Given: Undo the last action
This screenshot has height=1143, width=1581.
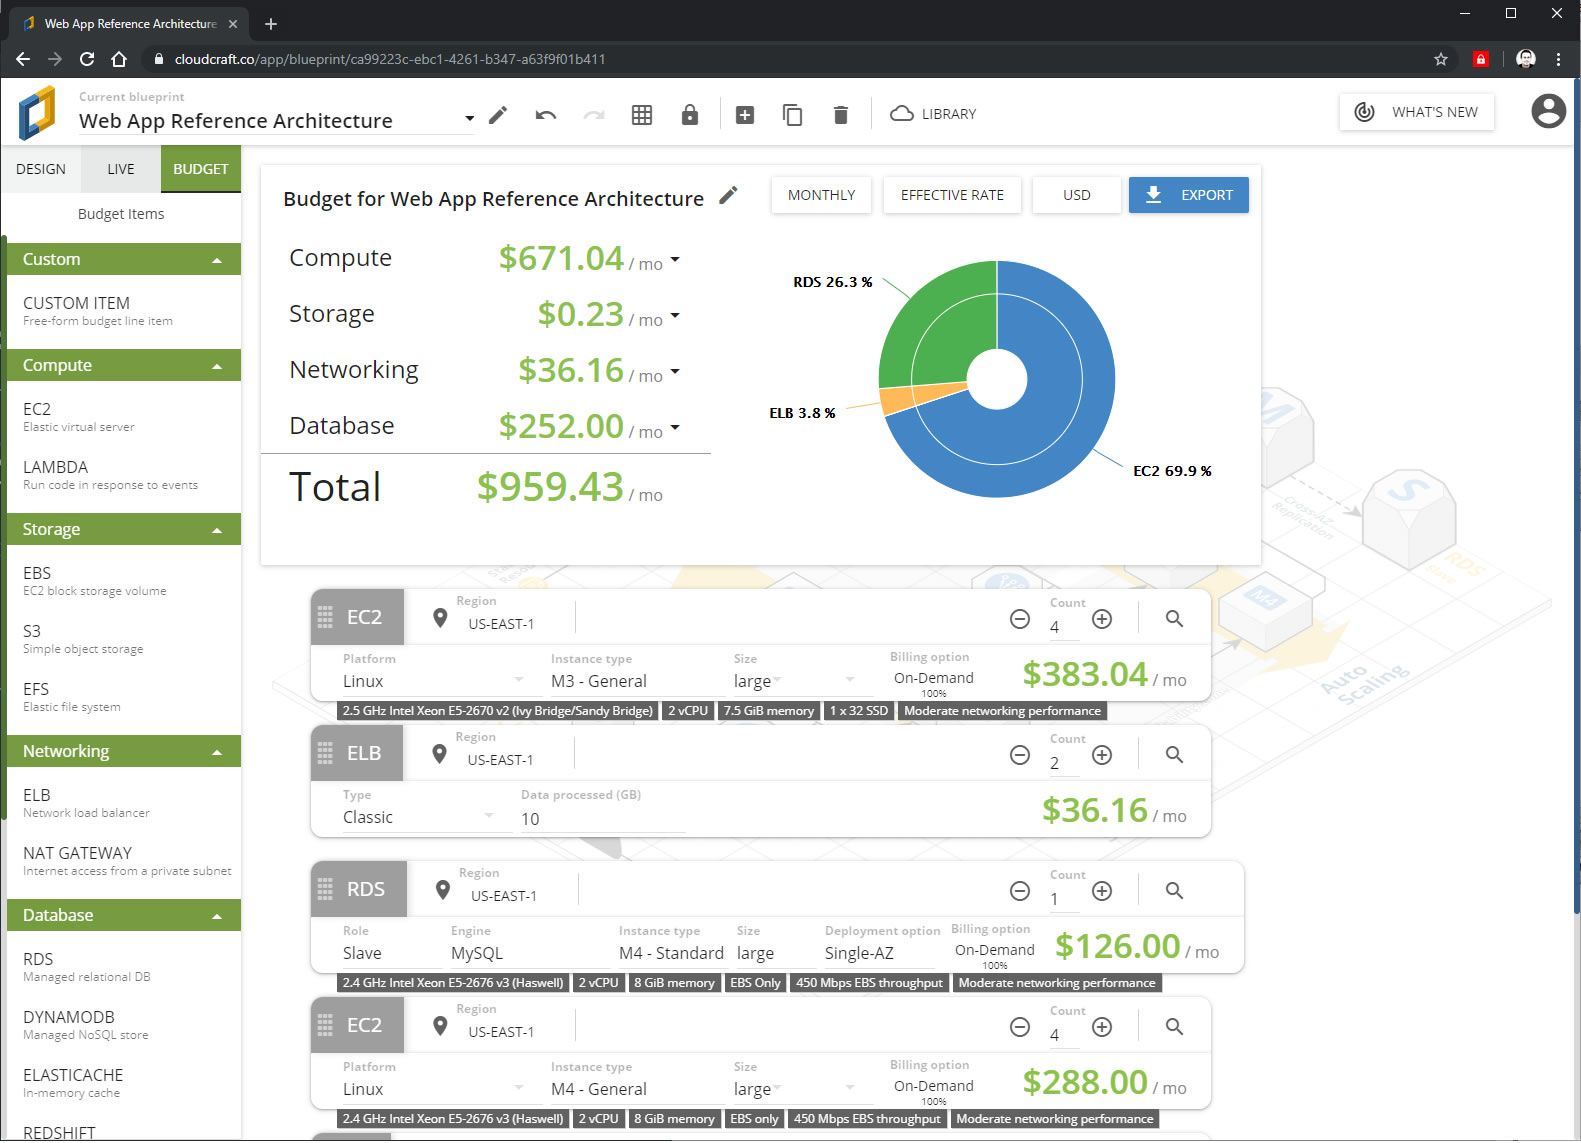Looking at the screenshot, I should (546, 115).
